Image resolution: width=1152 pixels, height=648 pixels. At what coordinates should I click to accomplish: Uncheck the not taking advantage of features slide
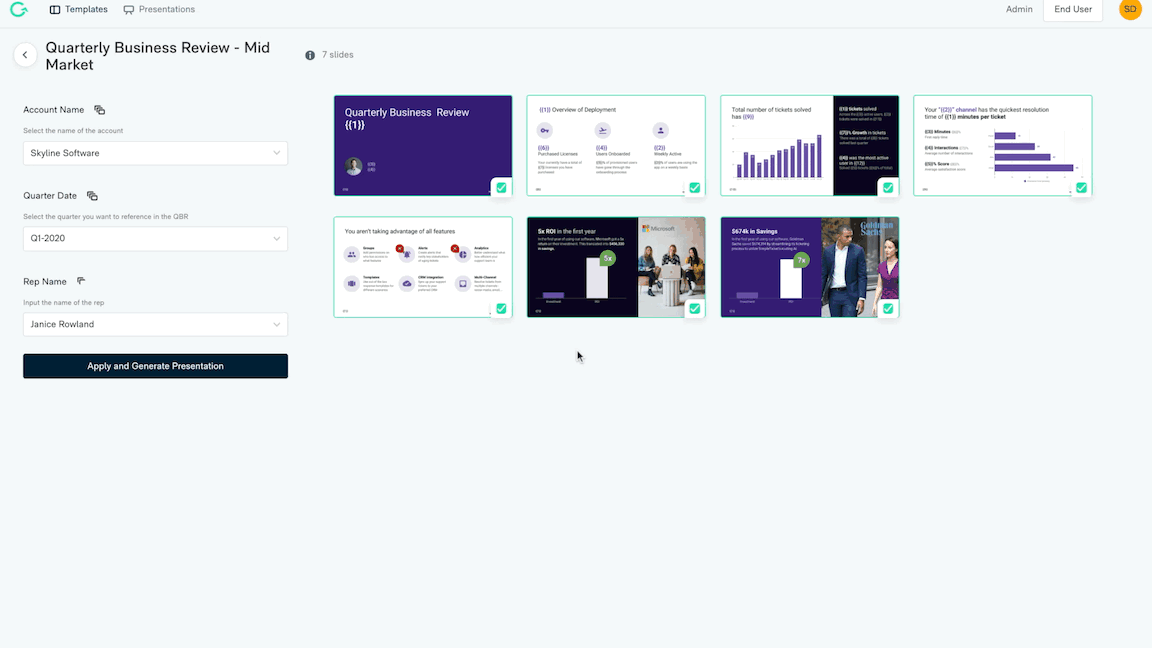click(501, 309)
